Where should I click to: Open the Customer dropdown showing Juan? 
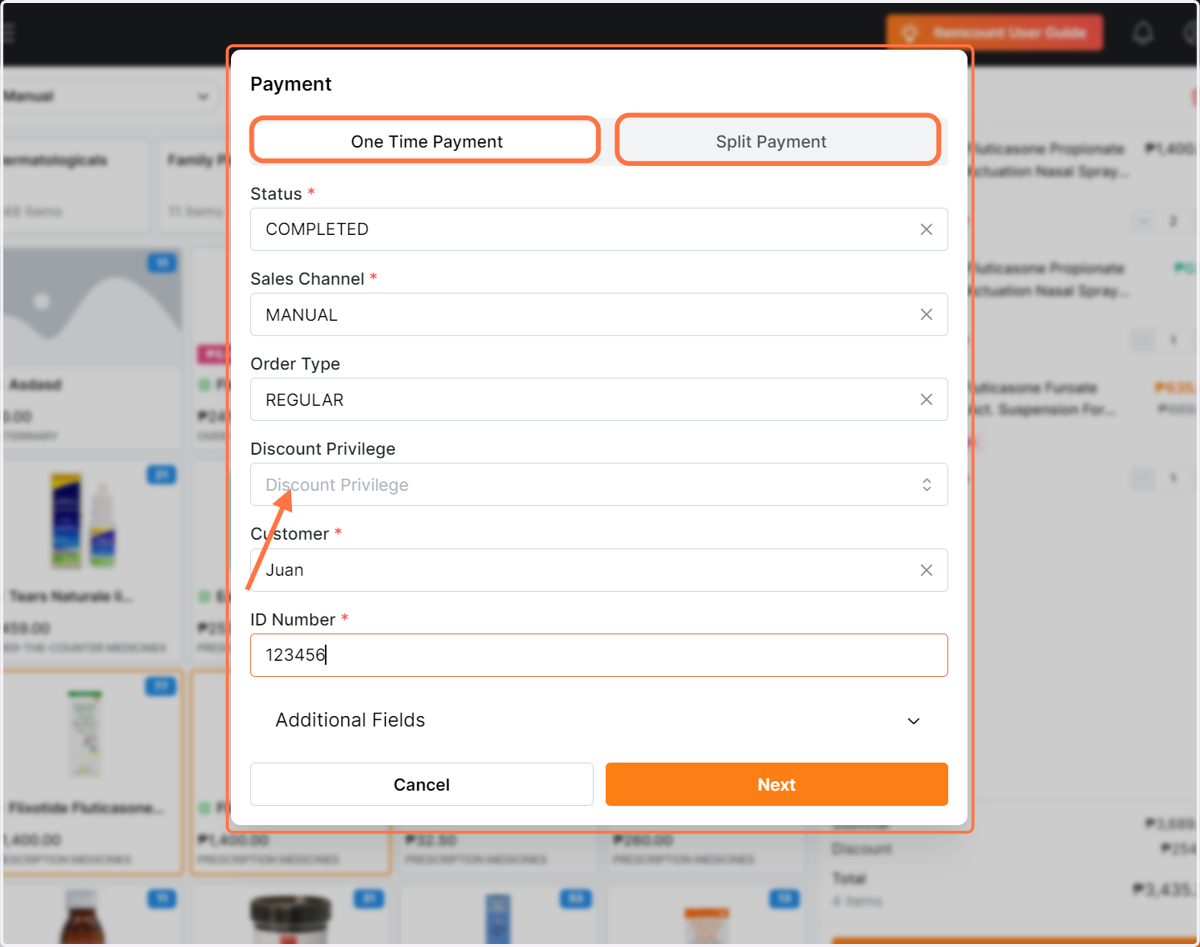599,570
